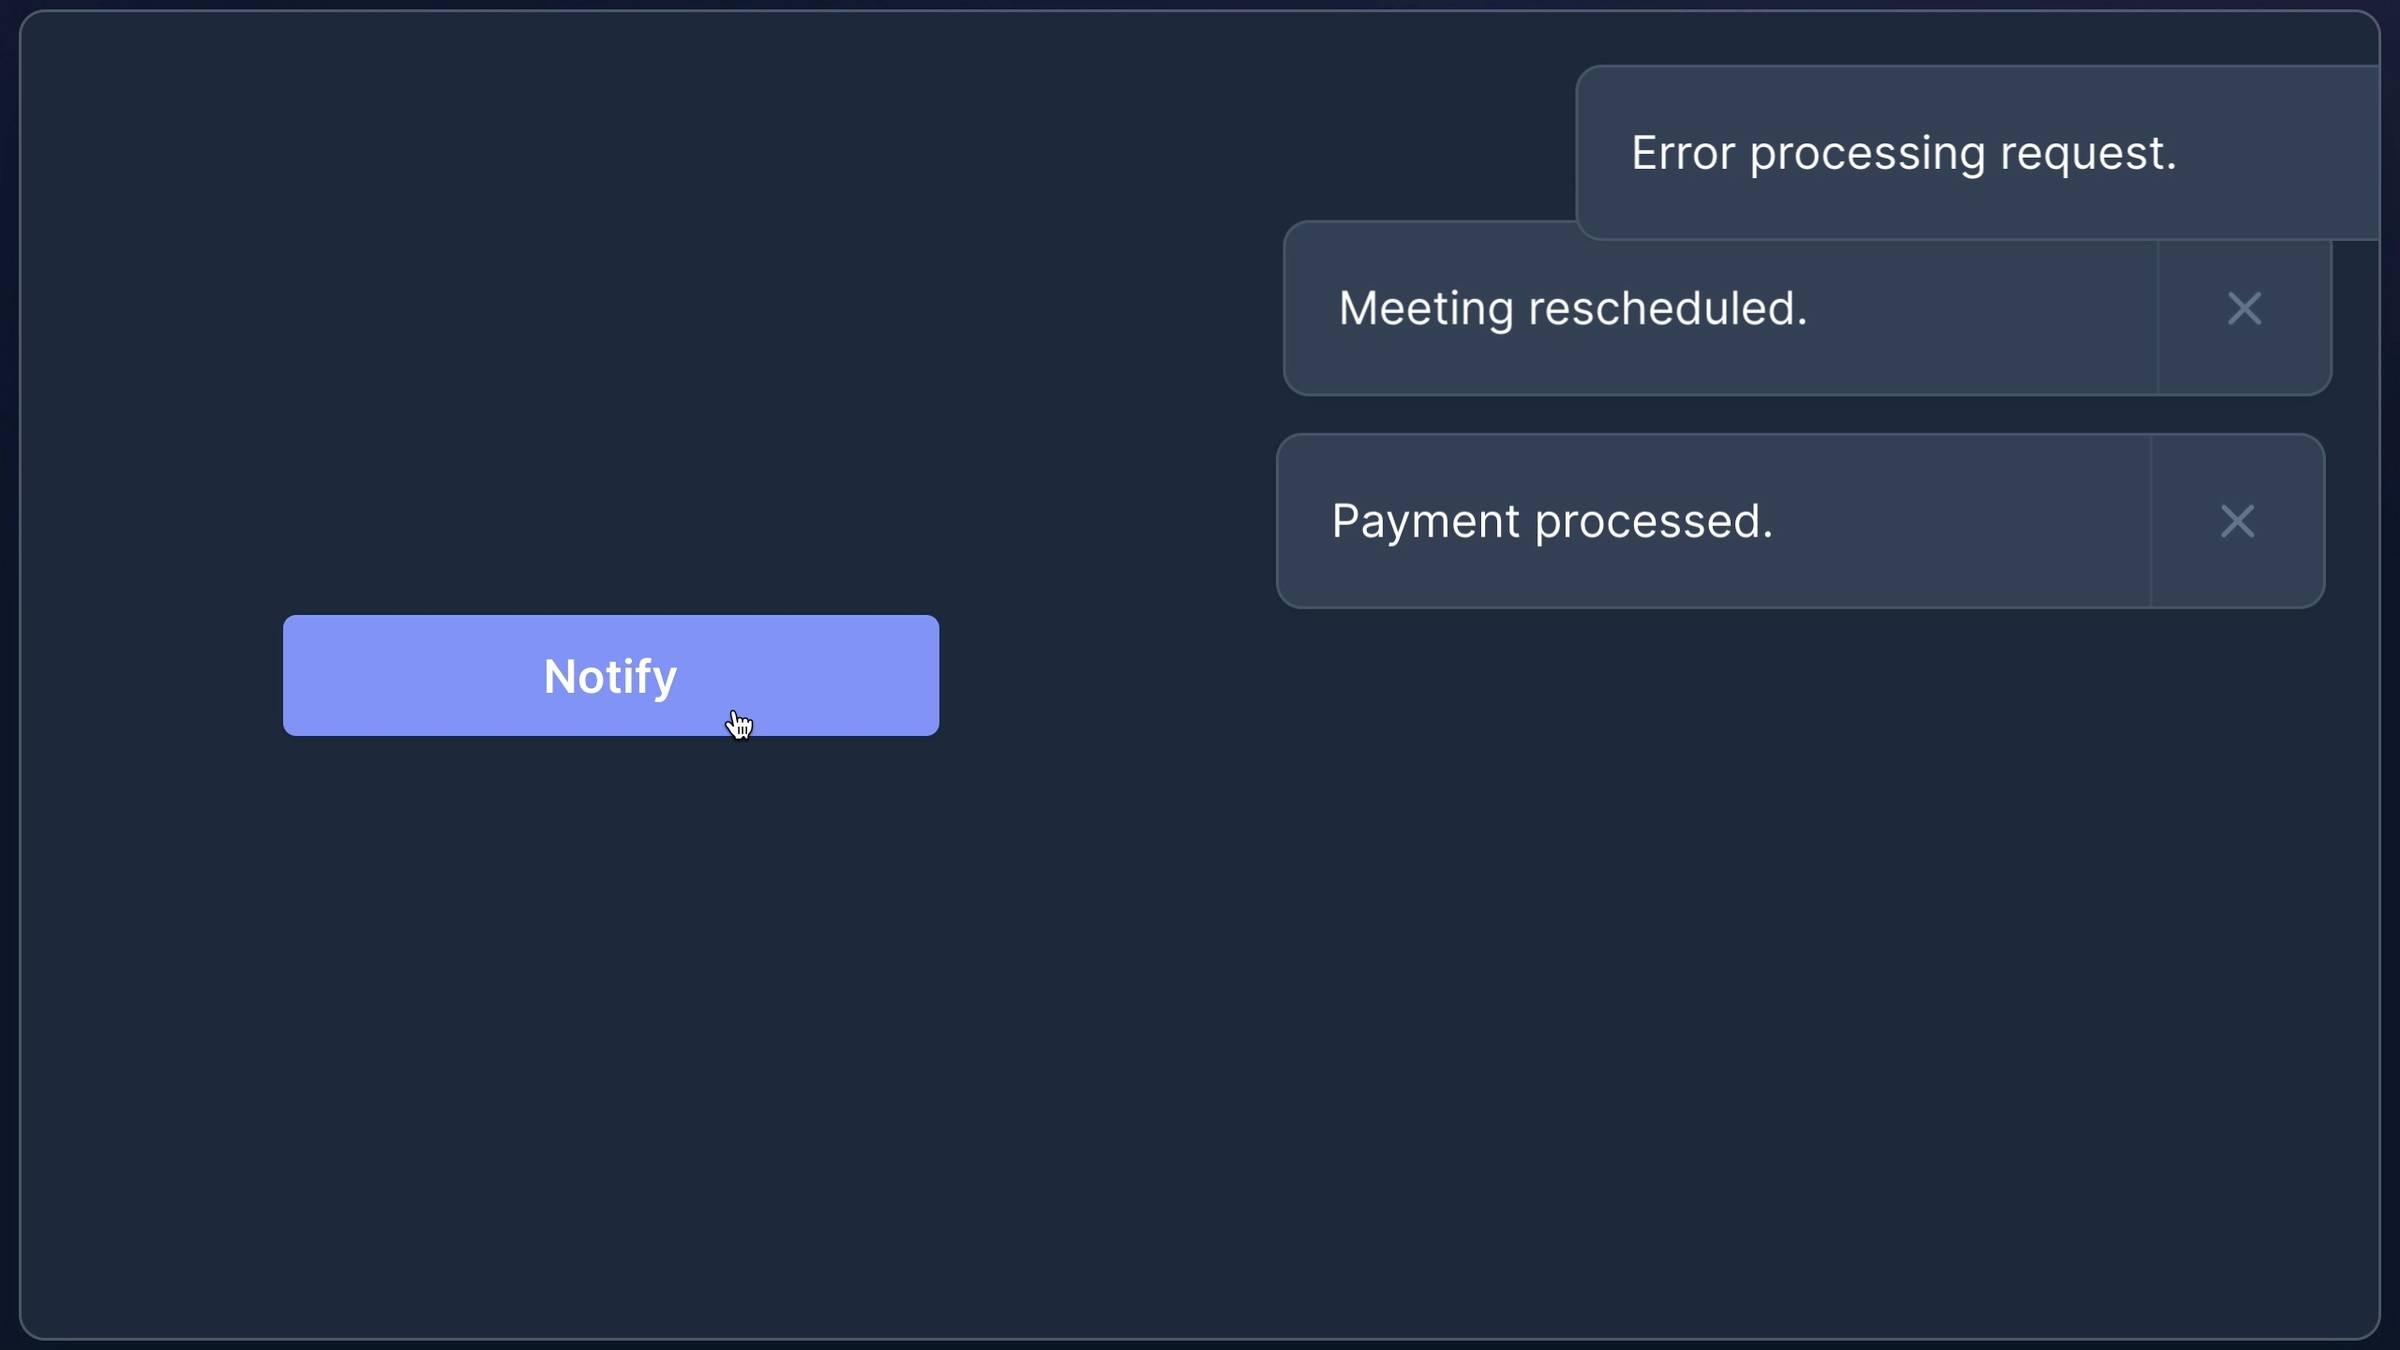Viewport: 2400px width, 1350px height.
Task: Trigger a new toast with Notify
Action: (611, 675)
